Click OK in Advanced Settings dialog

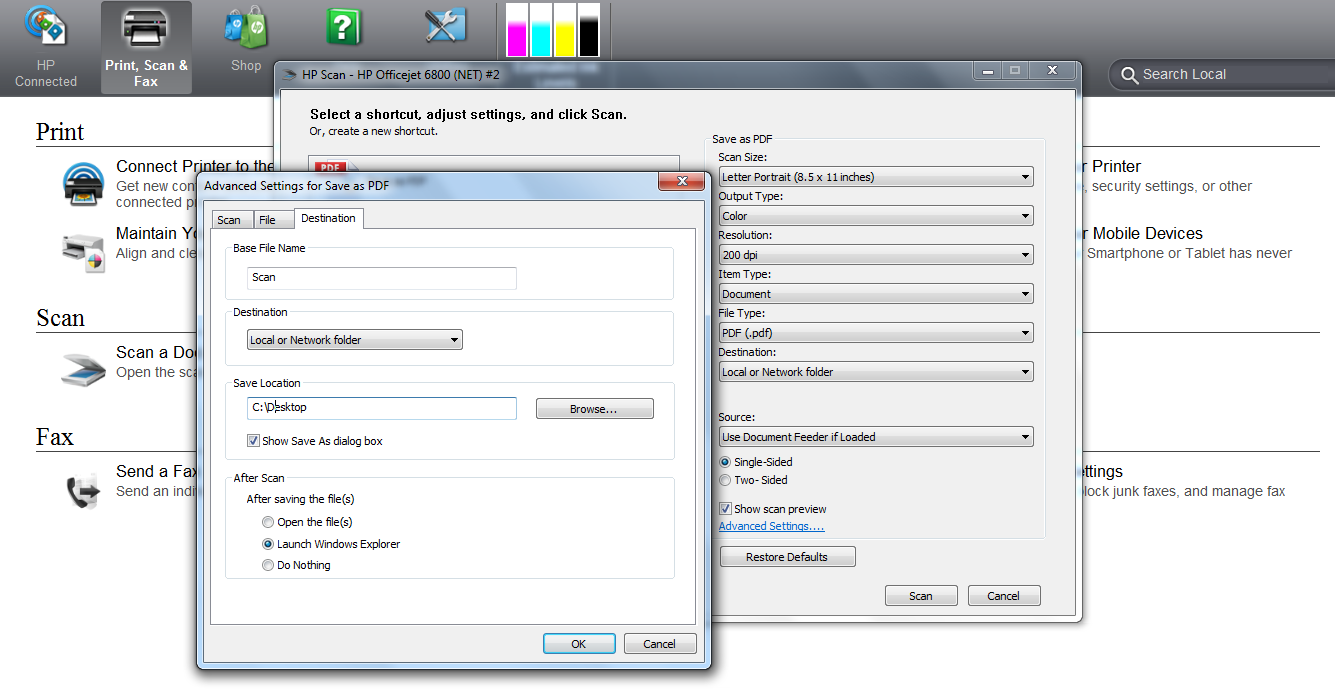(x=579, y=644)
